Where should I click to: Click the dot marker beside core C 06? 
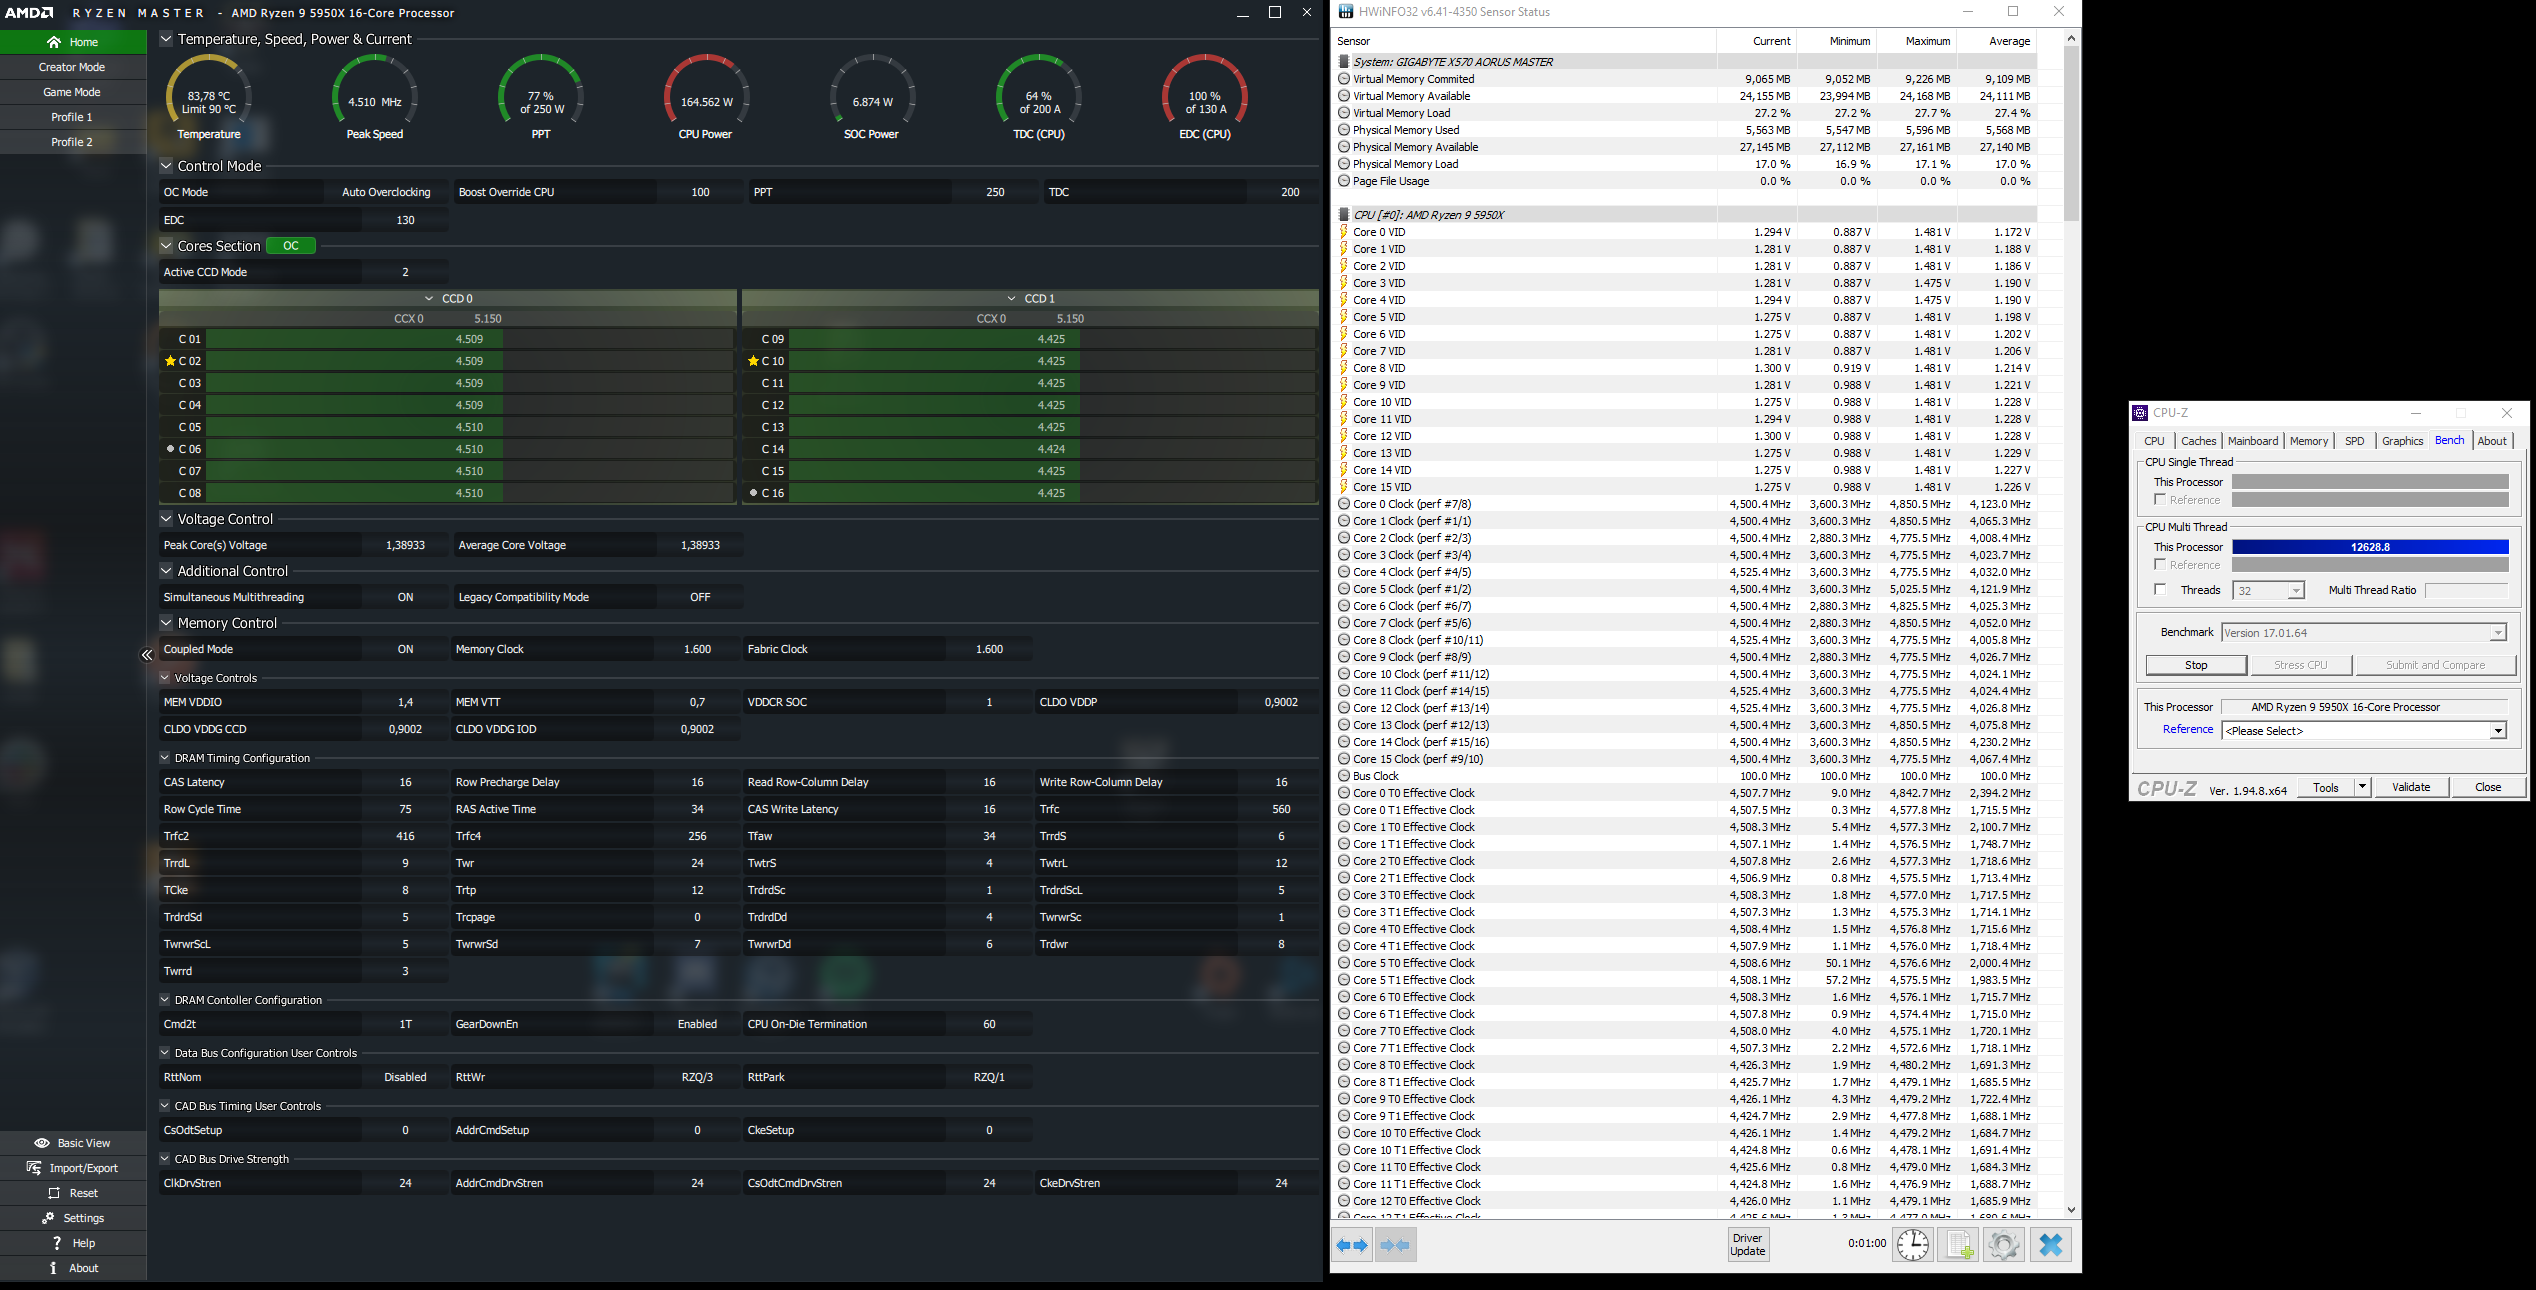(170, 449)
